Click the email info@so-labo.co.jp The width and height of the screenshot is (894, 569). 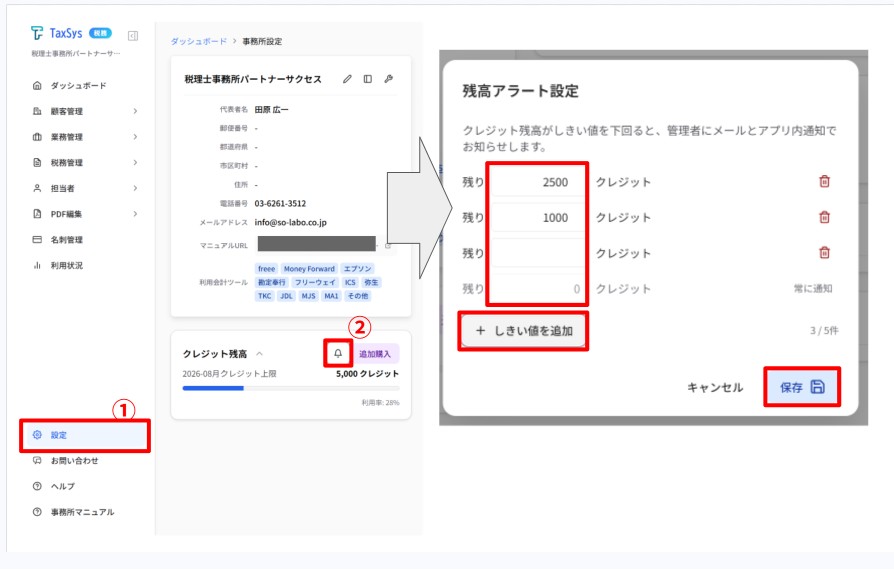(x=291, y=222)
